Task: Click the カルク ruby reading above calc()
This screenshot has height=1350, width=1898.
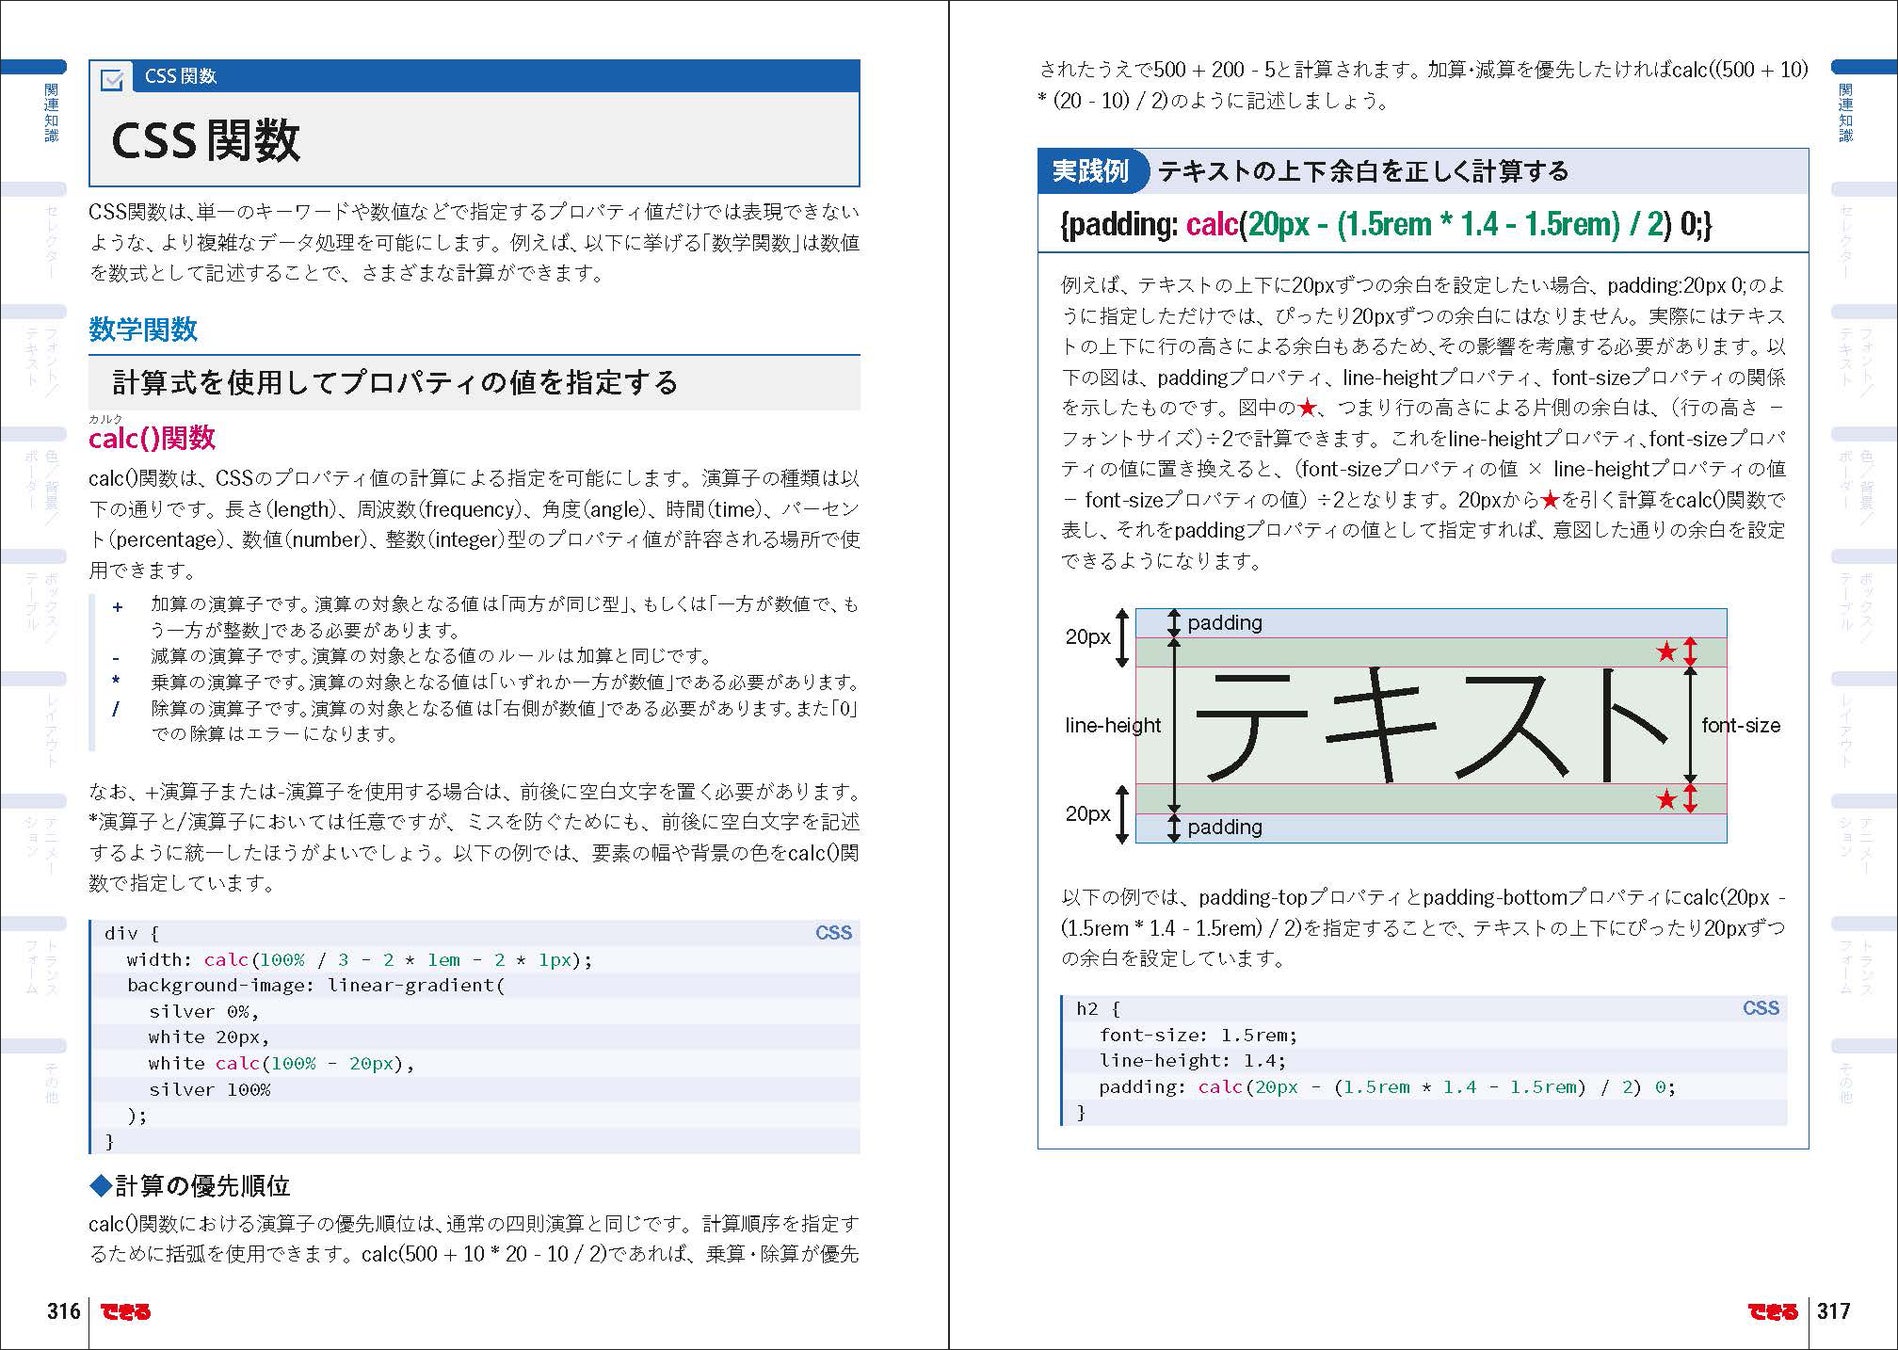Action: pos(106,419)
